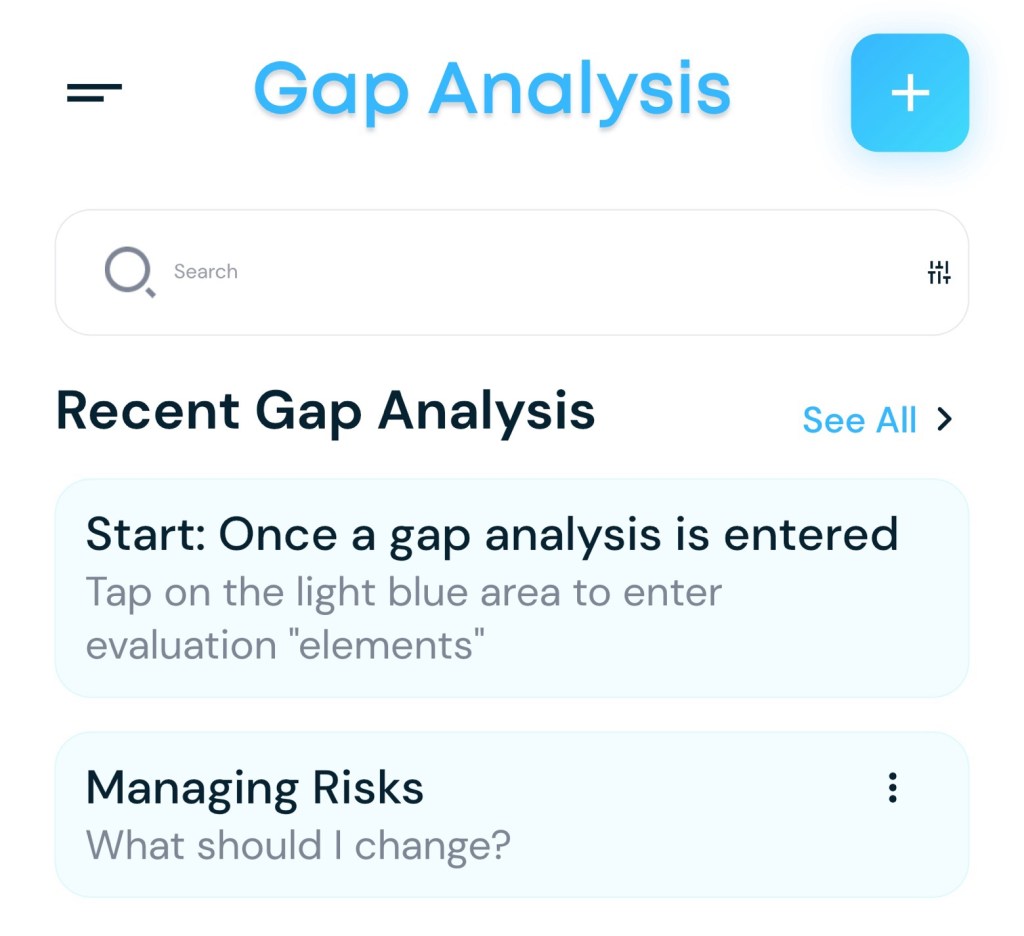Image resolution: width=1024 pixels, height=936 pixels.
Task: Tap the word "Start:" in first card
Action: click(146, 535)
